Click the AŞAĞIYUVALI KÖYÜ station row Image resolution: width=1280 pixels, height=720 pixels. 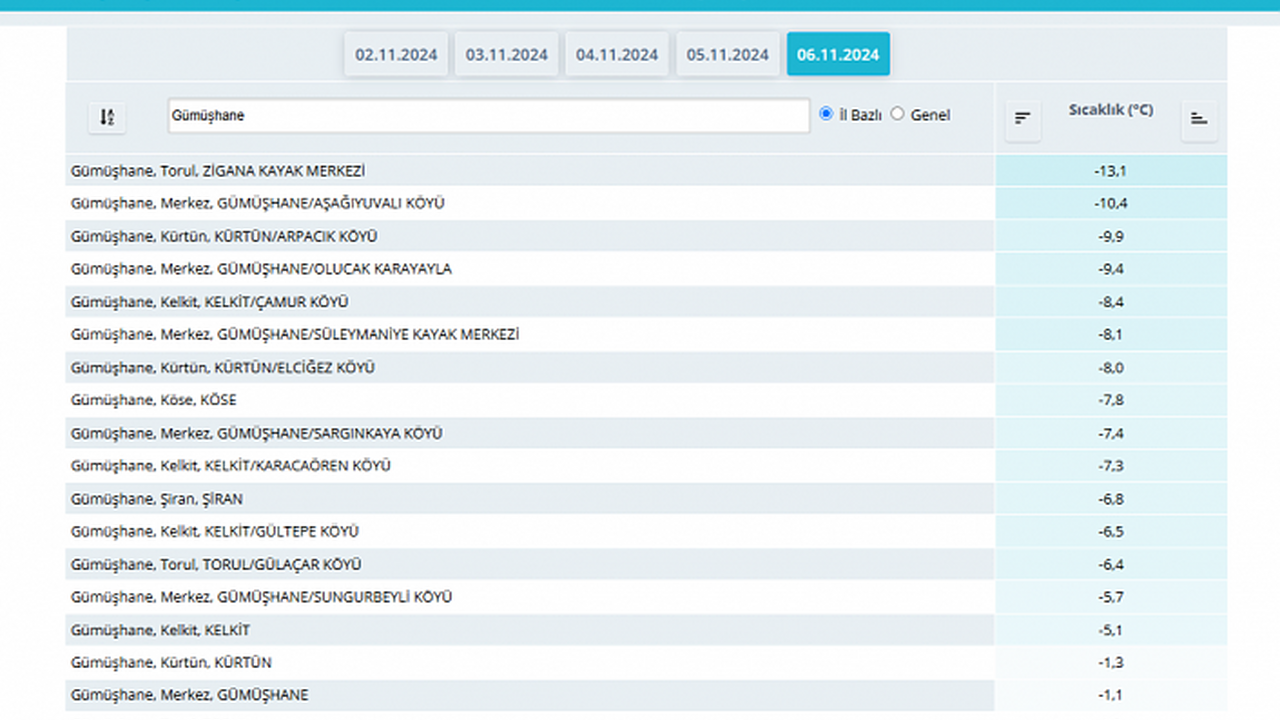point(257,204)
